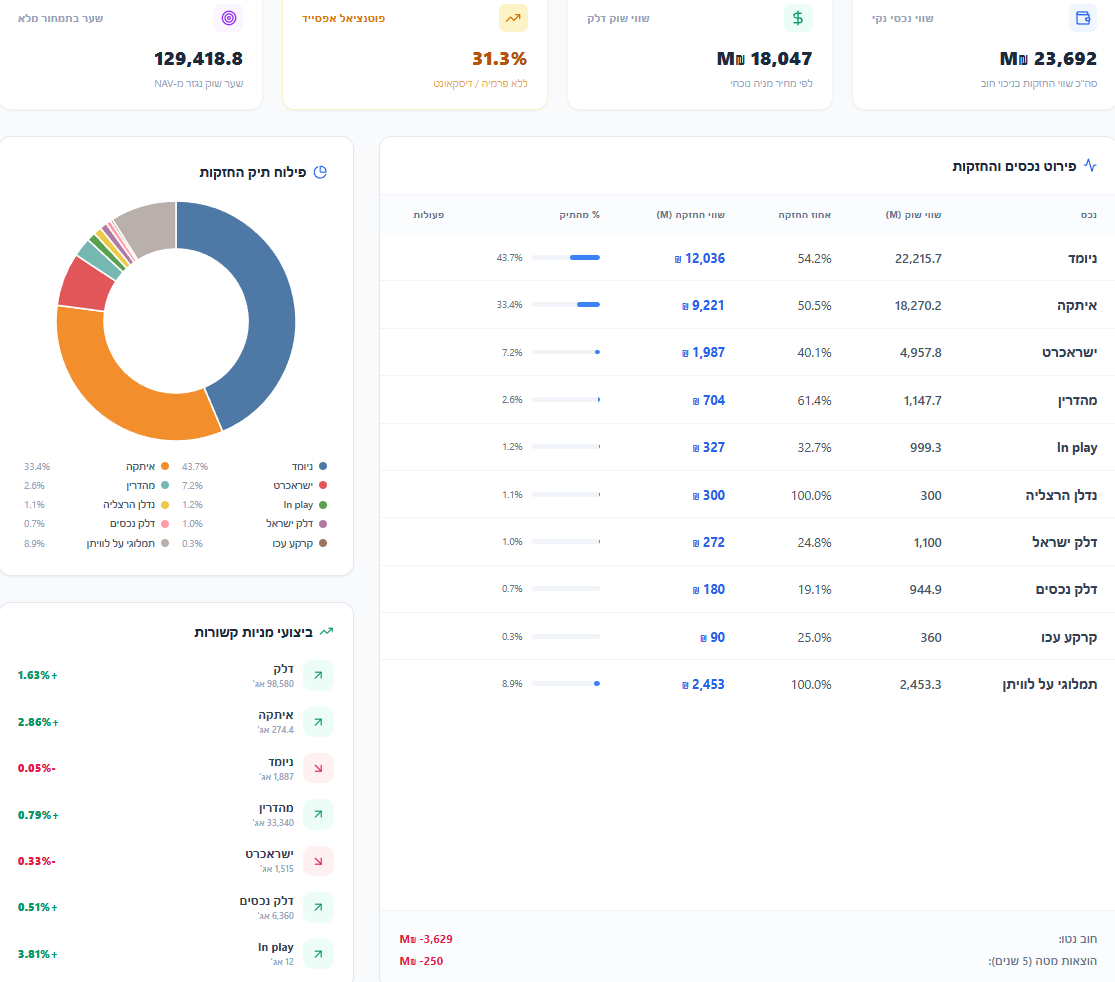Select the ניומד asset row name
This screenshot has width=1115, height=982.
click(x=1082, y=258)
